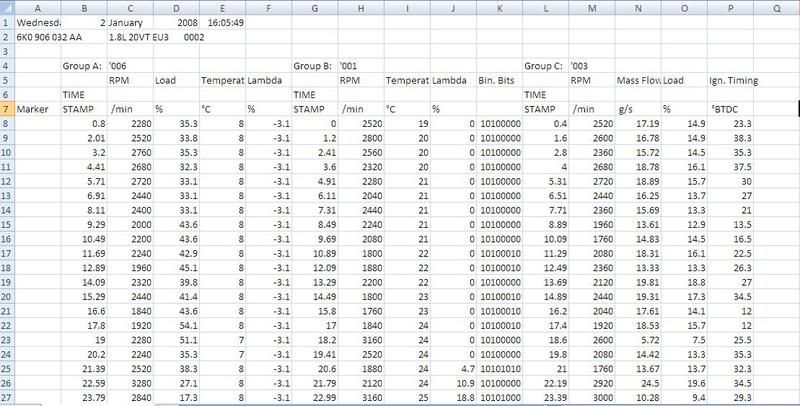
Task: Select the lambda cell '10.9'
Action: 454,383
